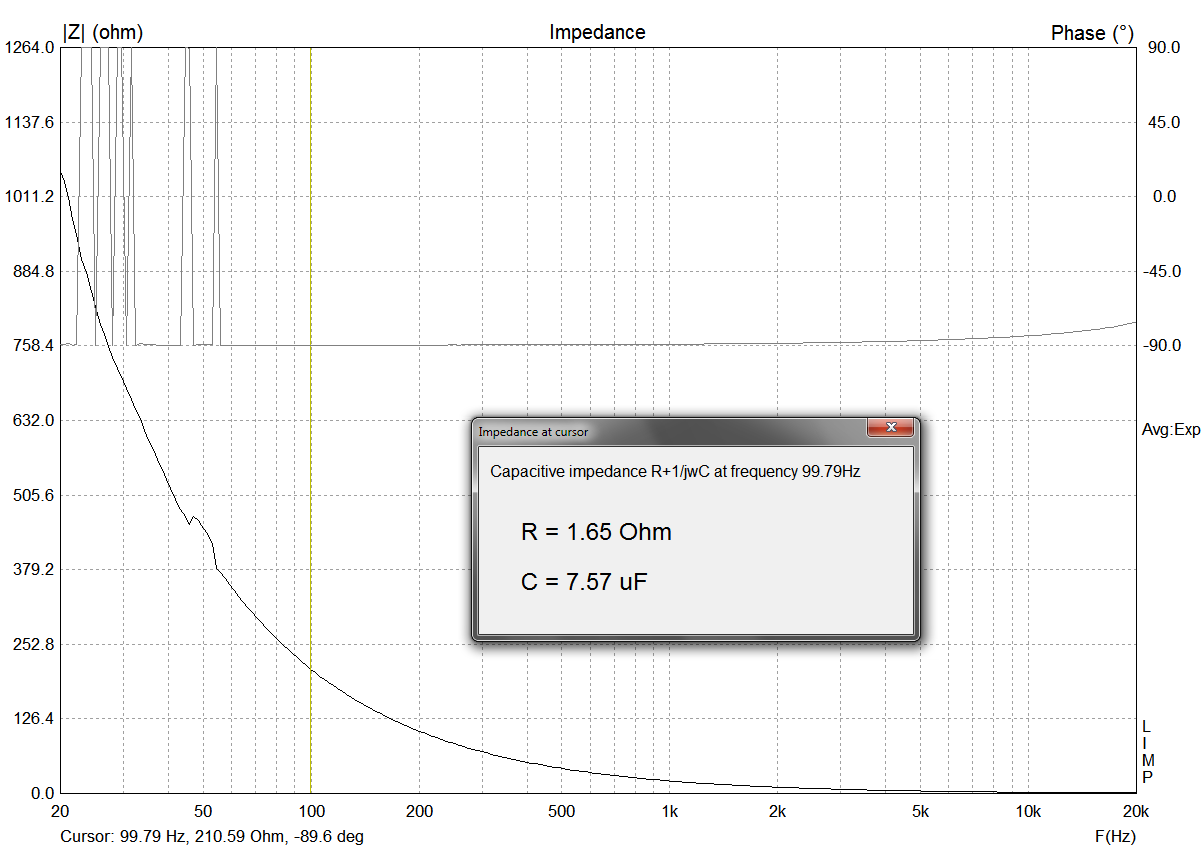Click the Phase (°) axis label

1093,33
